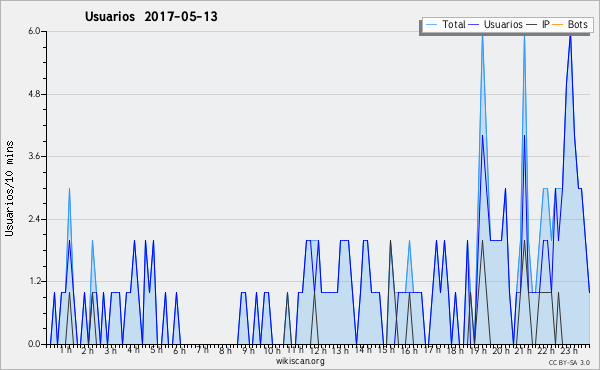Click the '20 h' x-axis label
The height and width of the screenshot is (370, 600).
501,351
